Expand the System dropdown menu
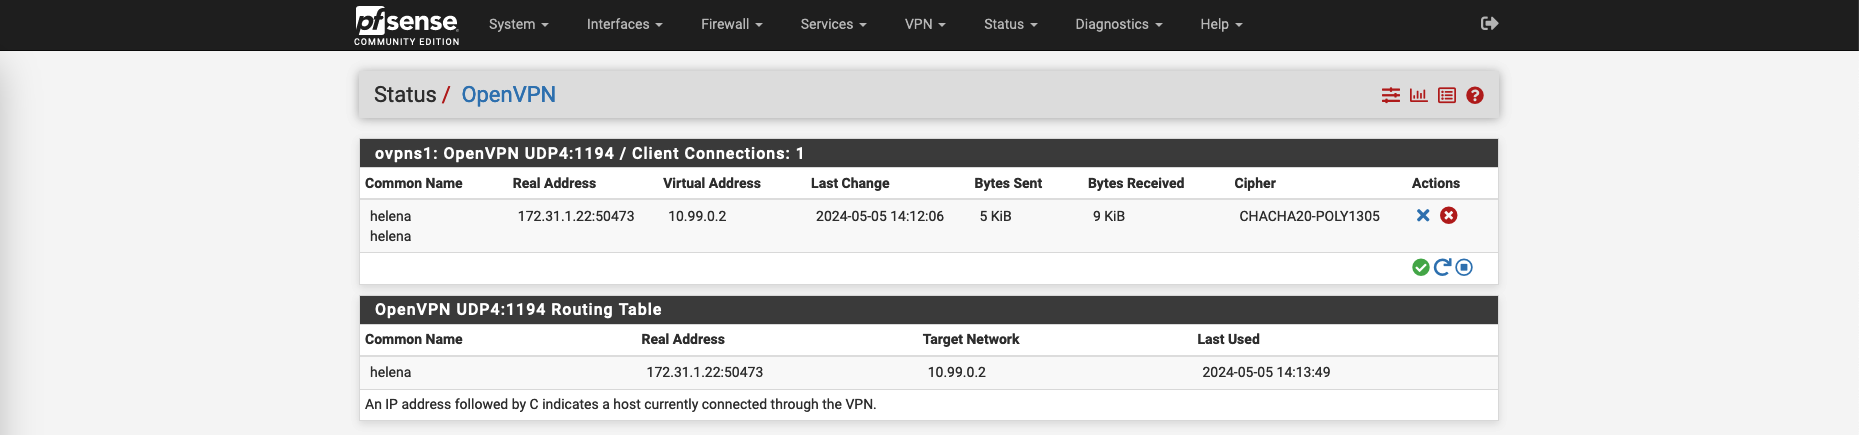This screenshot has width=1859, height=435. (518, 25)
